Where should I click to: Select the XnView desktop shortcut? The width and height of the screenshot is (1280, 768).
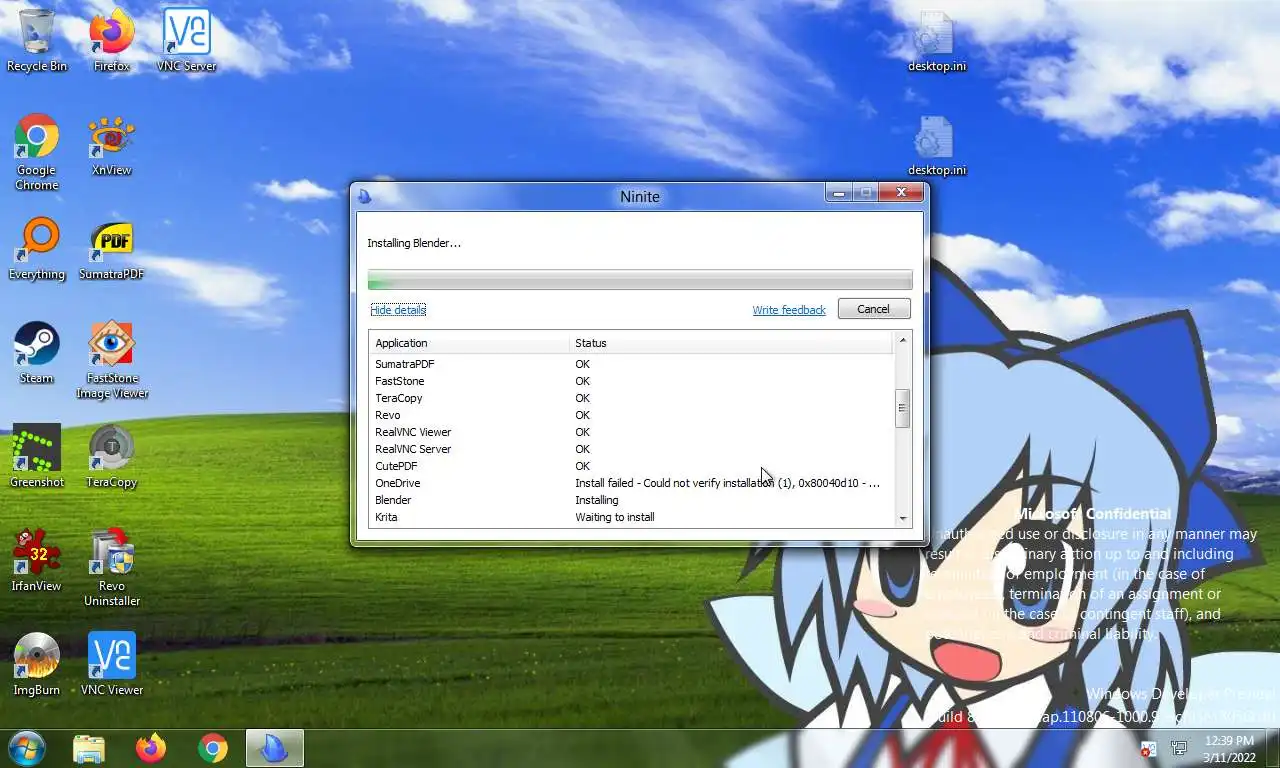[112, 145]
